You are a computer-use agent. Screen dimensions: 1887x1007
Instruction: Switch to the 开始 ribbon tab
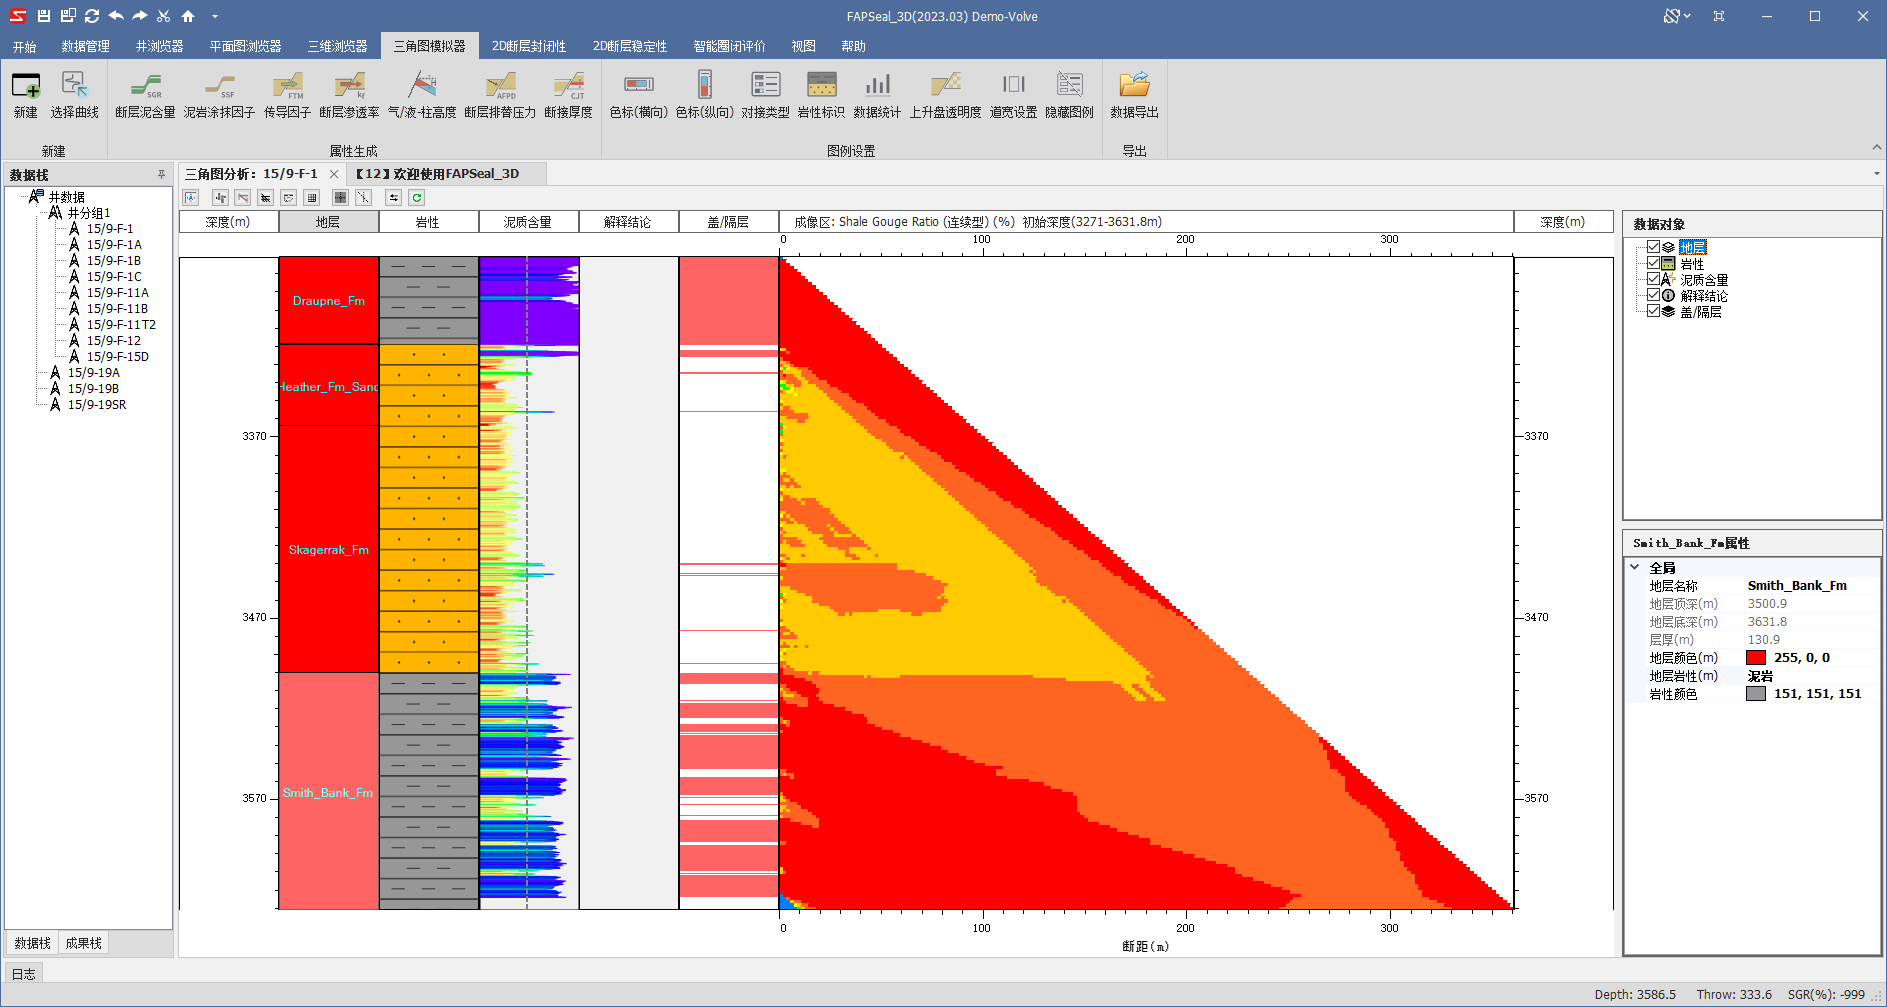[x=25, y=46]
